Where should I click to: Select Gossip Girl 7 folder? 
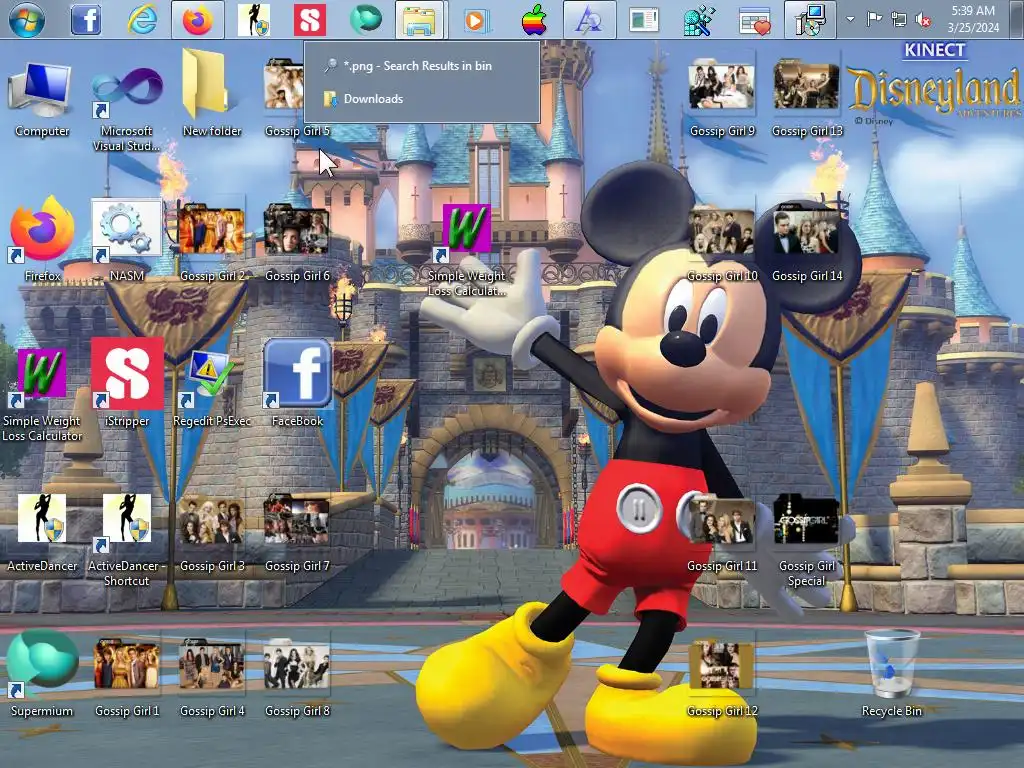click(297, 533)
